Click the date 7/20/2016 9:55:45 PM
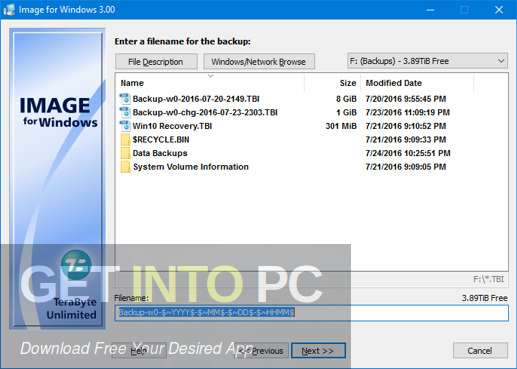This screenshot has width=517, height=369. point(406,99)
